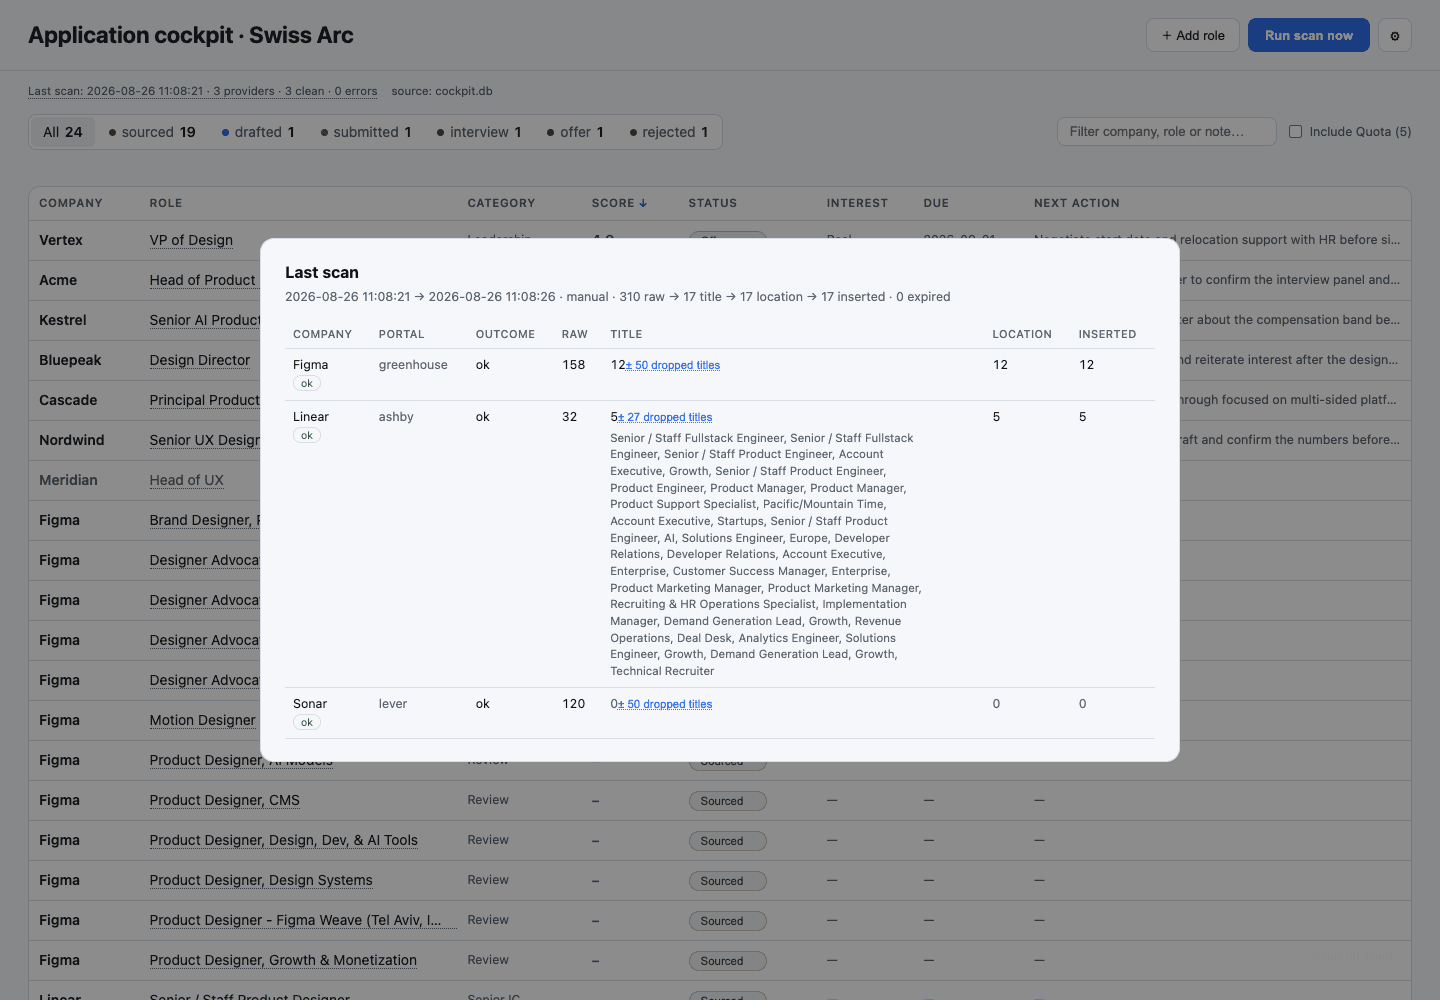The height and width of the screenshot is (1000, 1440).
Task: Sort table by Score column
Action: coord(619,203)
